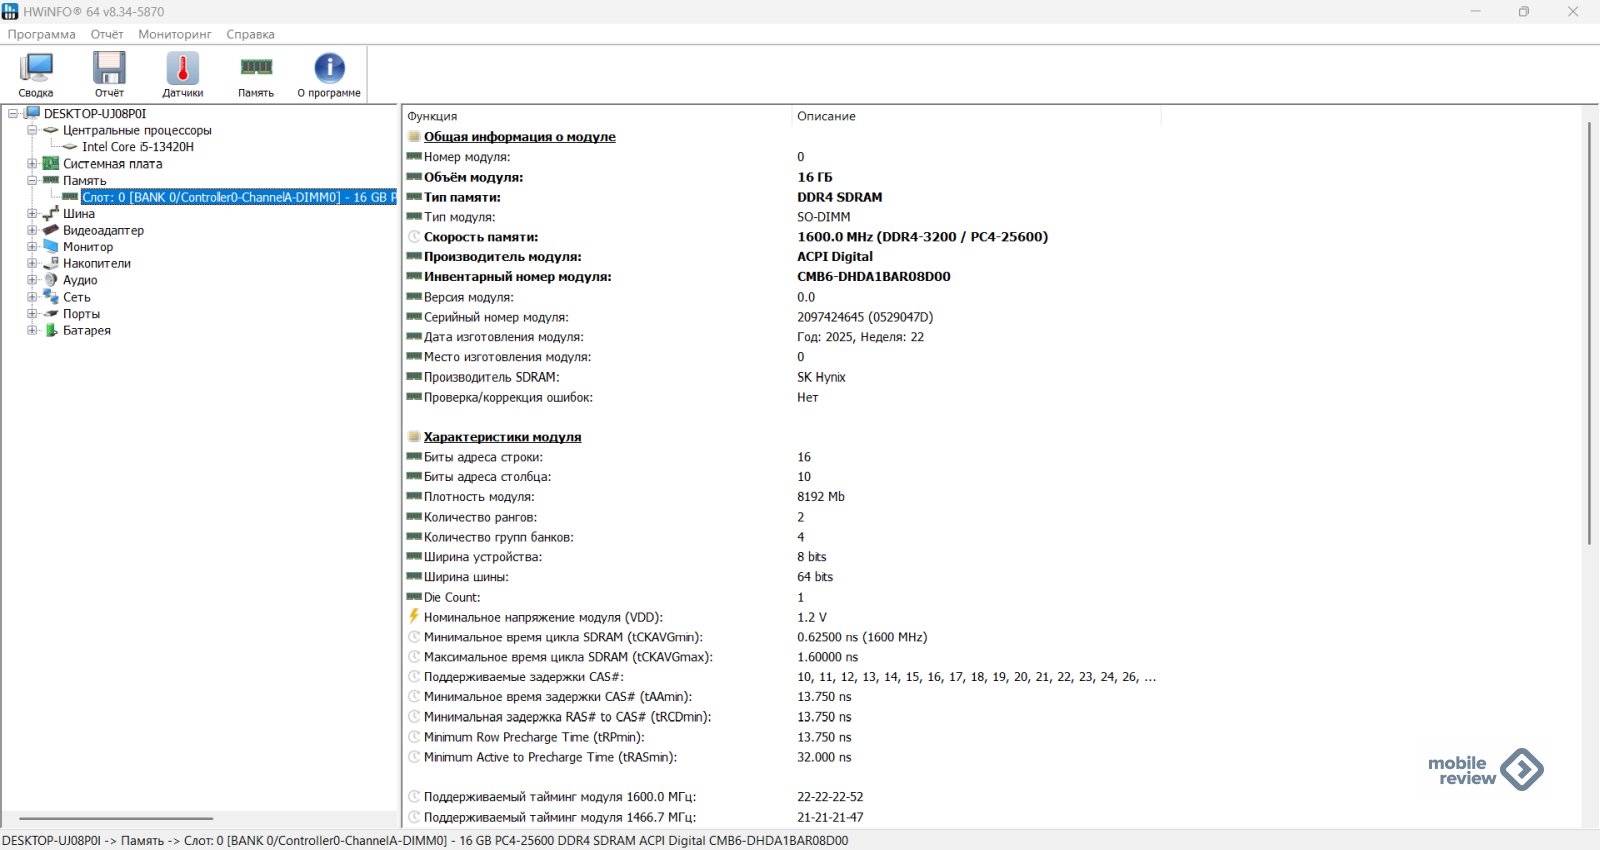The height and width of the screenshot is (850, 1600).
Task: Select the Аудио tree item
Action: [x=80, y=281]
